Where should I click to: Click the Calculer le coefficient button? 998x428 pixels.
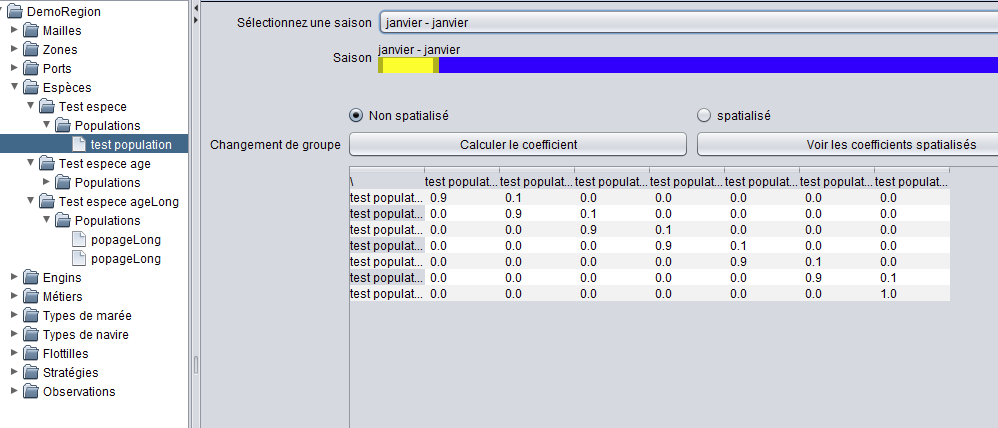(518, 145)
